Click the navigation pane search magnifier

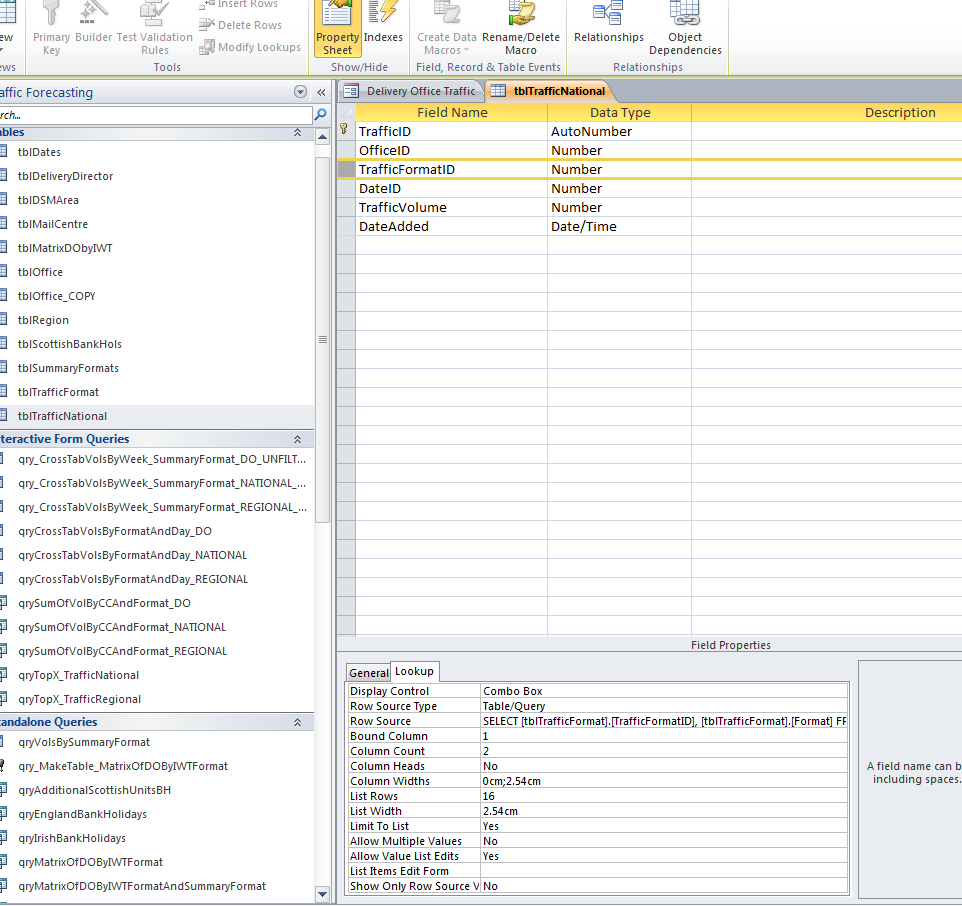point(321,115)
